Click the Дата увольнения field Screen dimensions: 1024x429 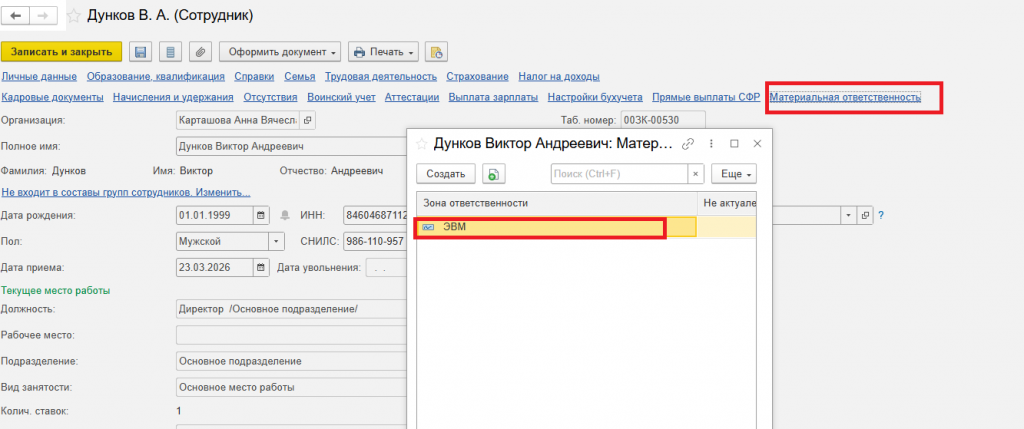(x=386, y=267)
